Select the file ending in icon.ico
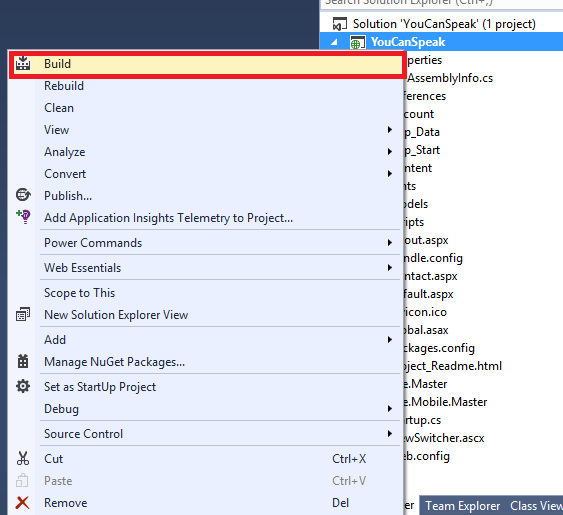563x515 pixels. pos(425,312)
